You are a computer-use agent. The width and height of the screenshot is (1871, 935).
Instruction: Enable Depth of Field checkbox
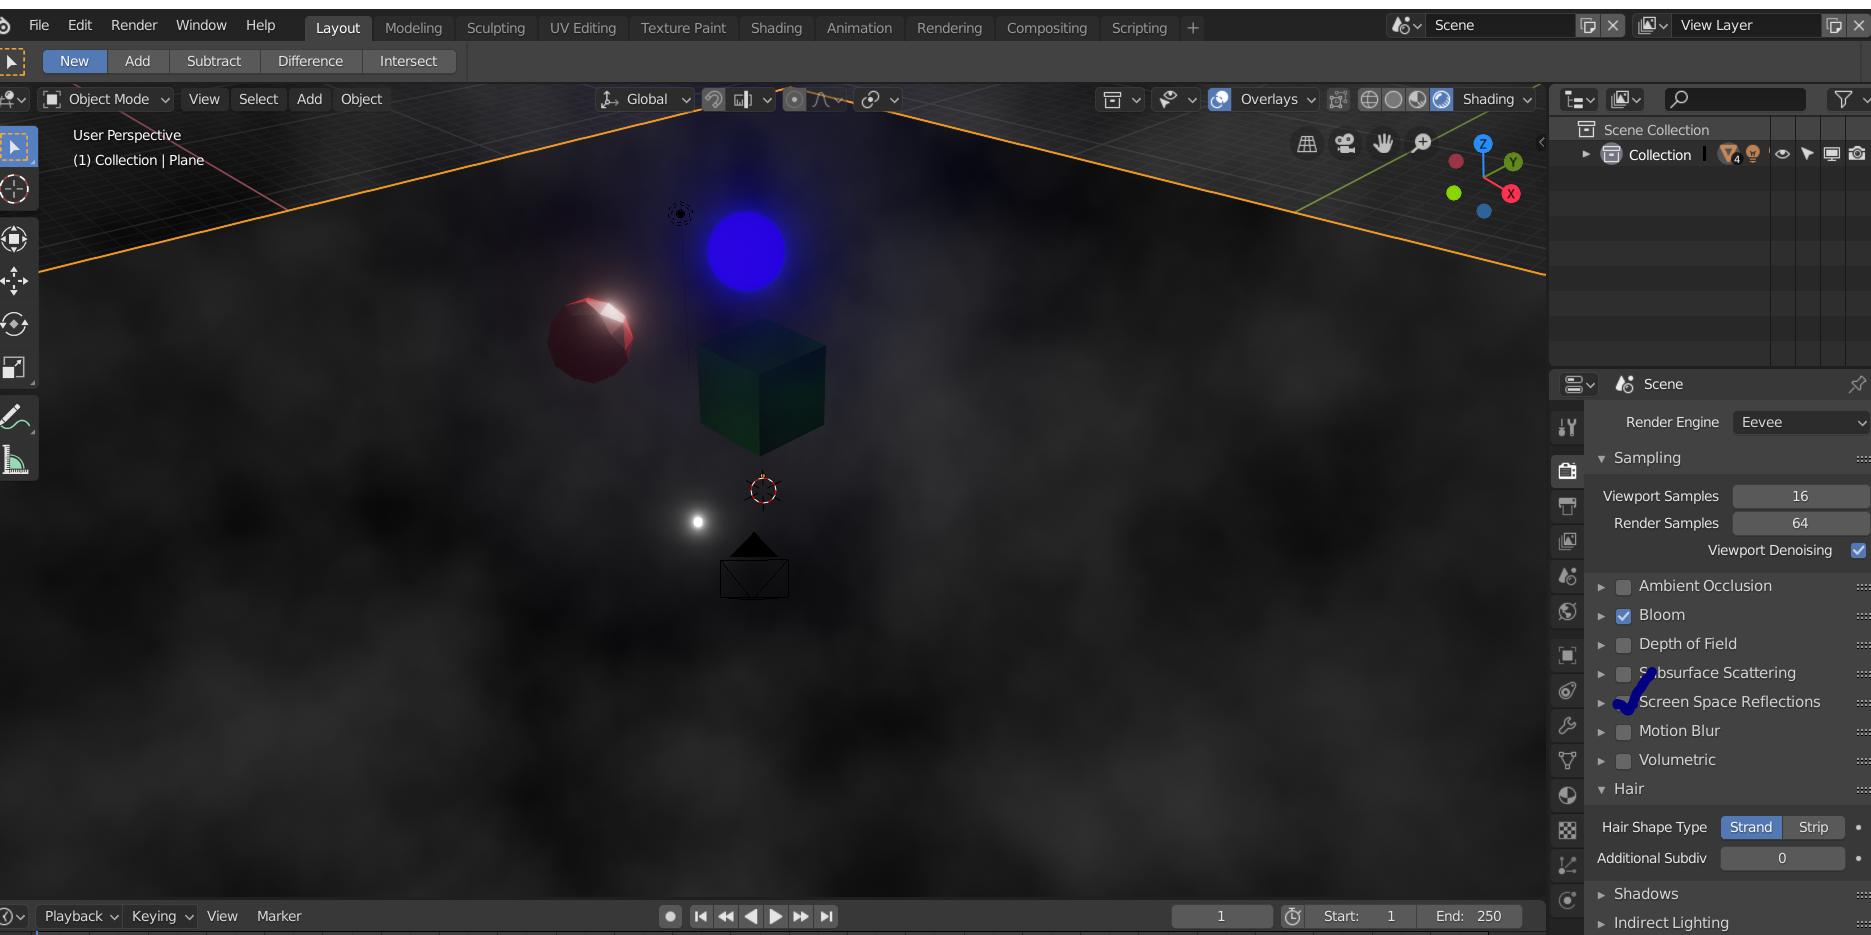(1623, 645)
